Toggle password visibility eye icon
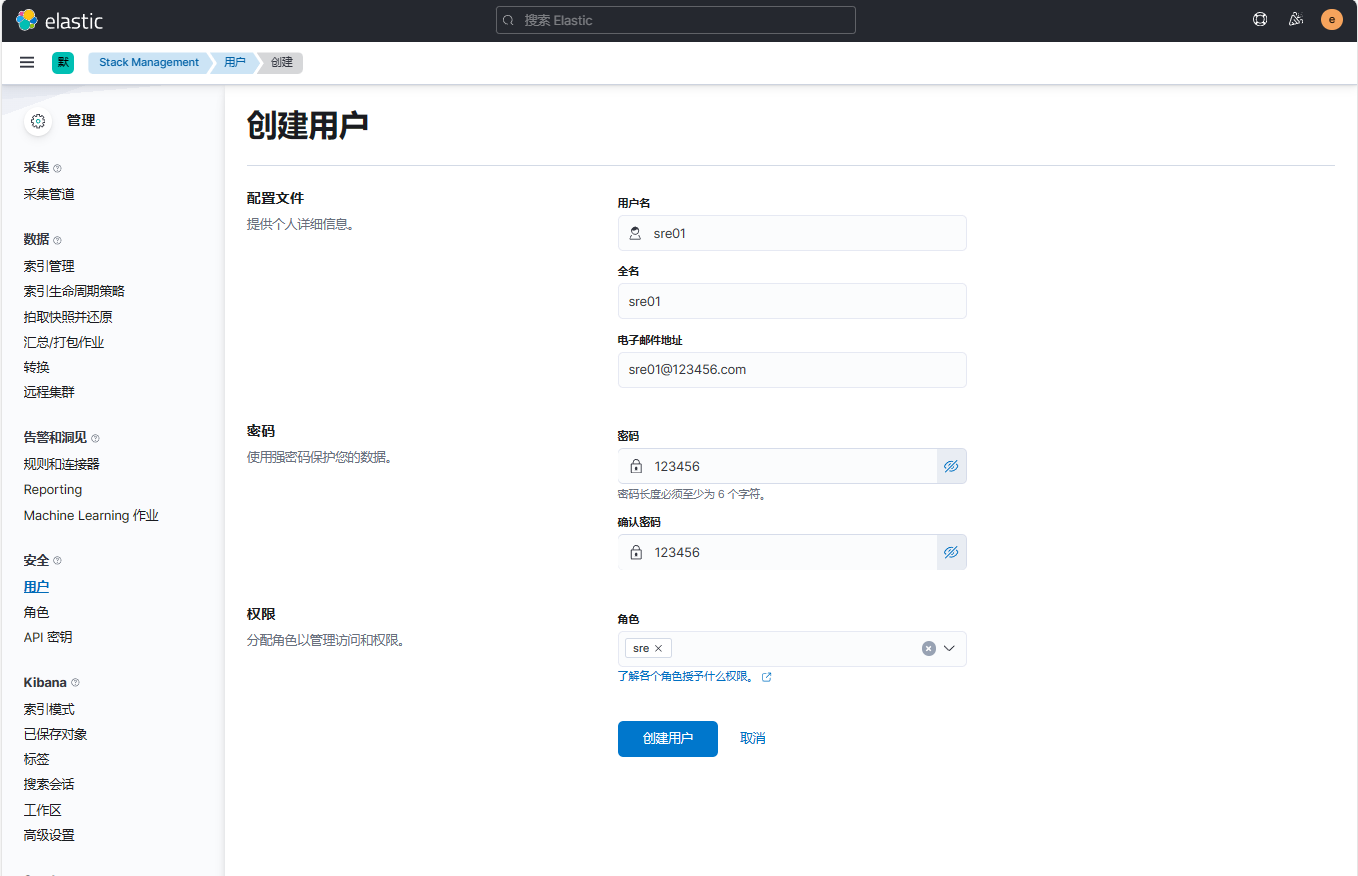This screenshot has width=1358, height=876. pos(951,466)
